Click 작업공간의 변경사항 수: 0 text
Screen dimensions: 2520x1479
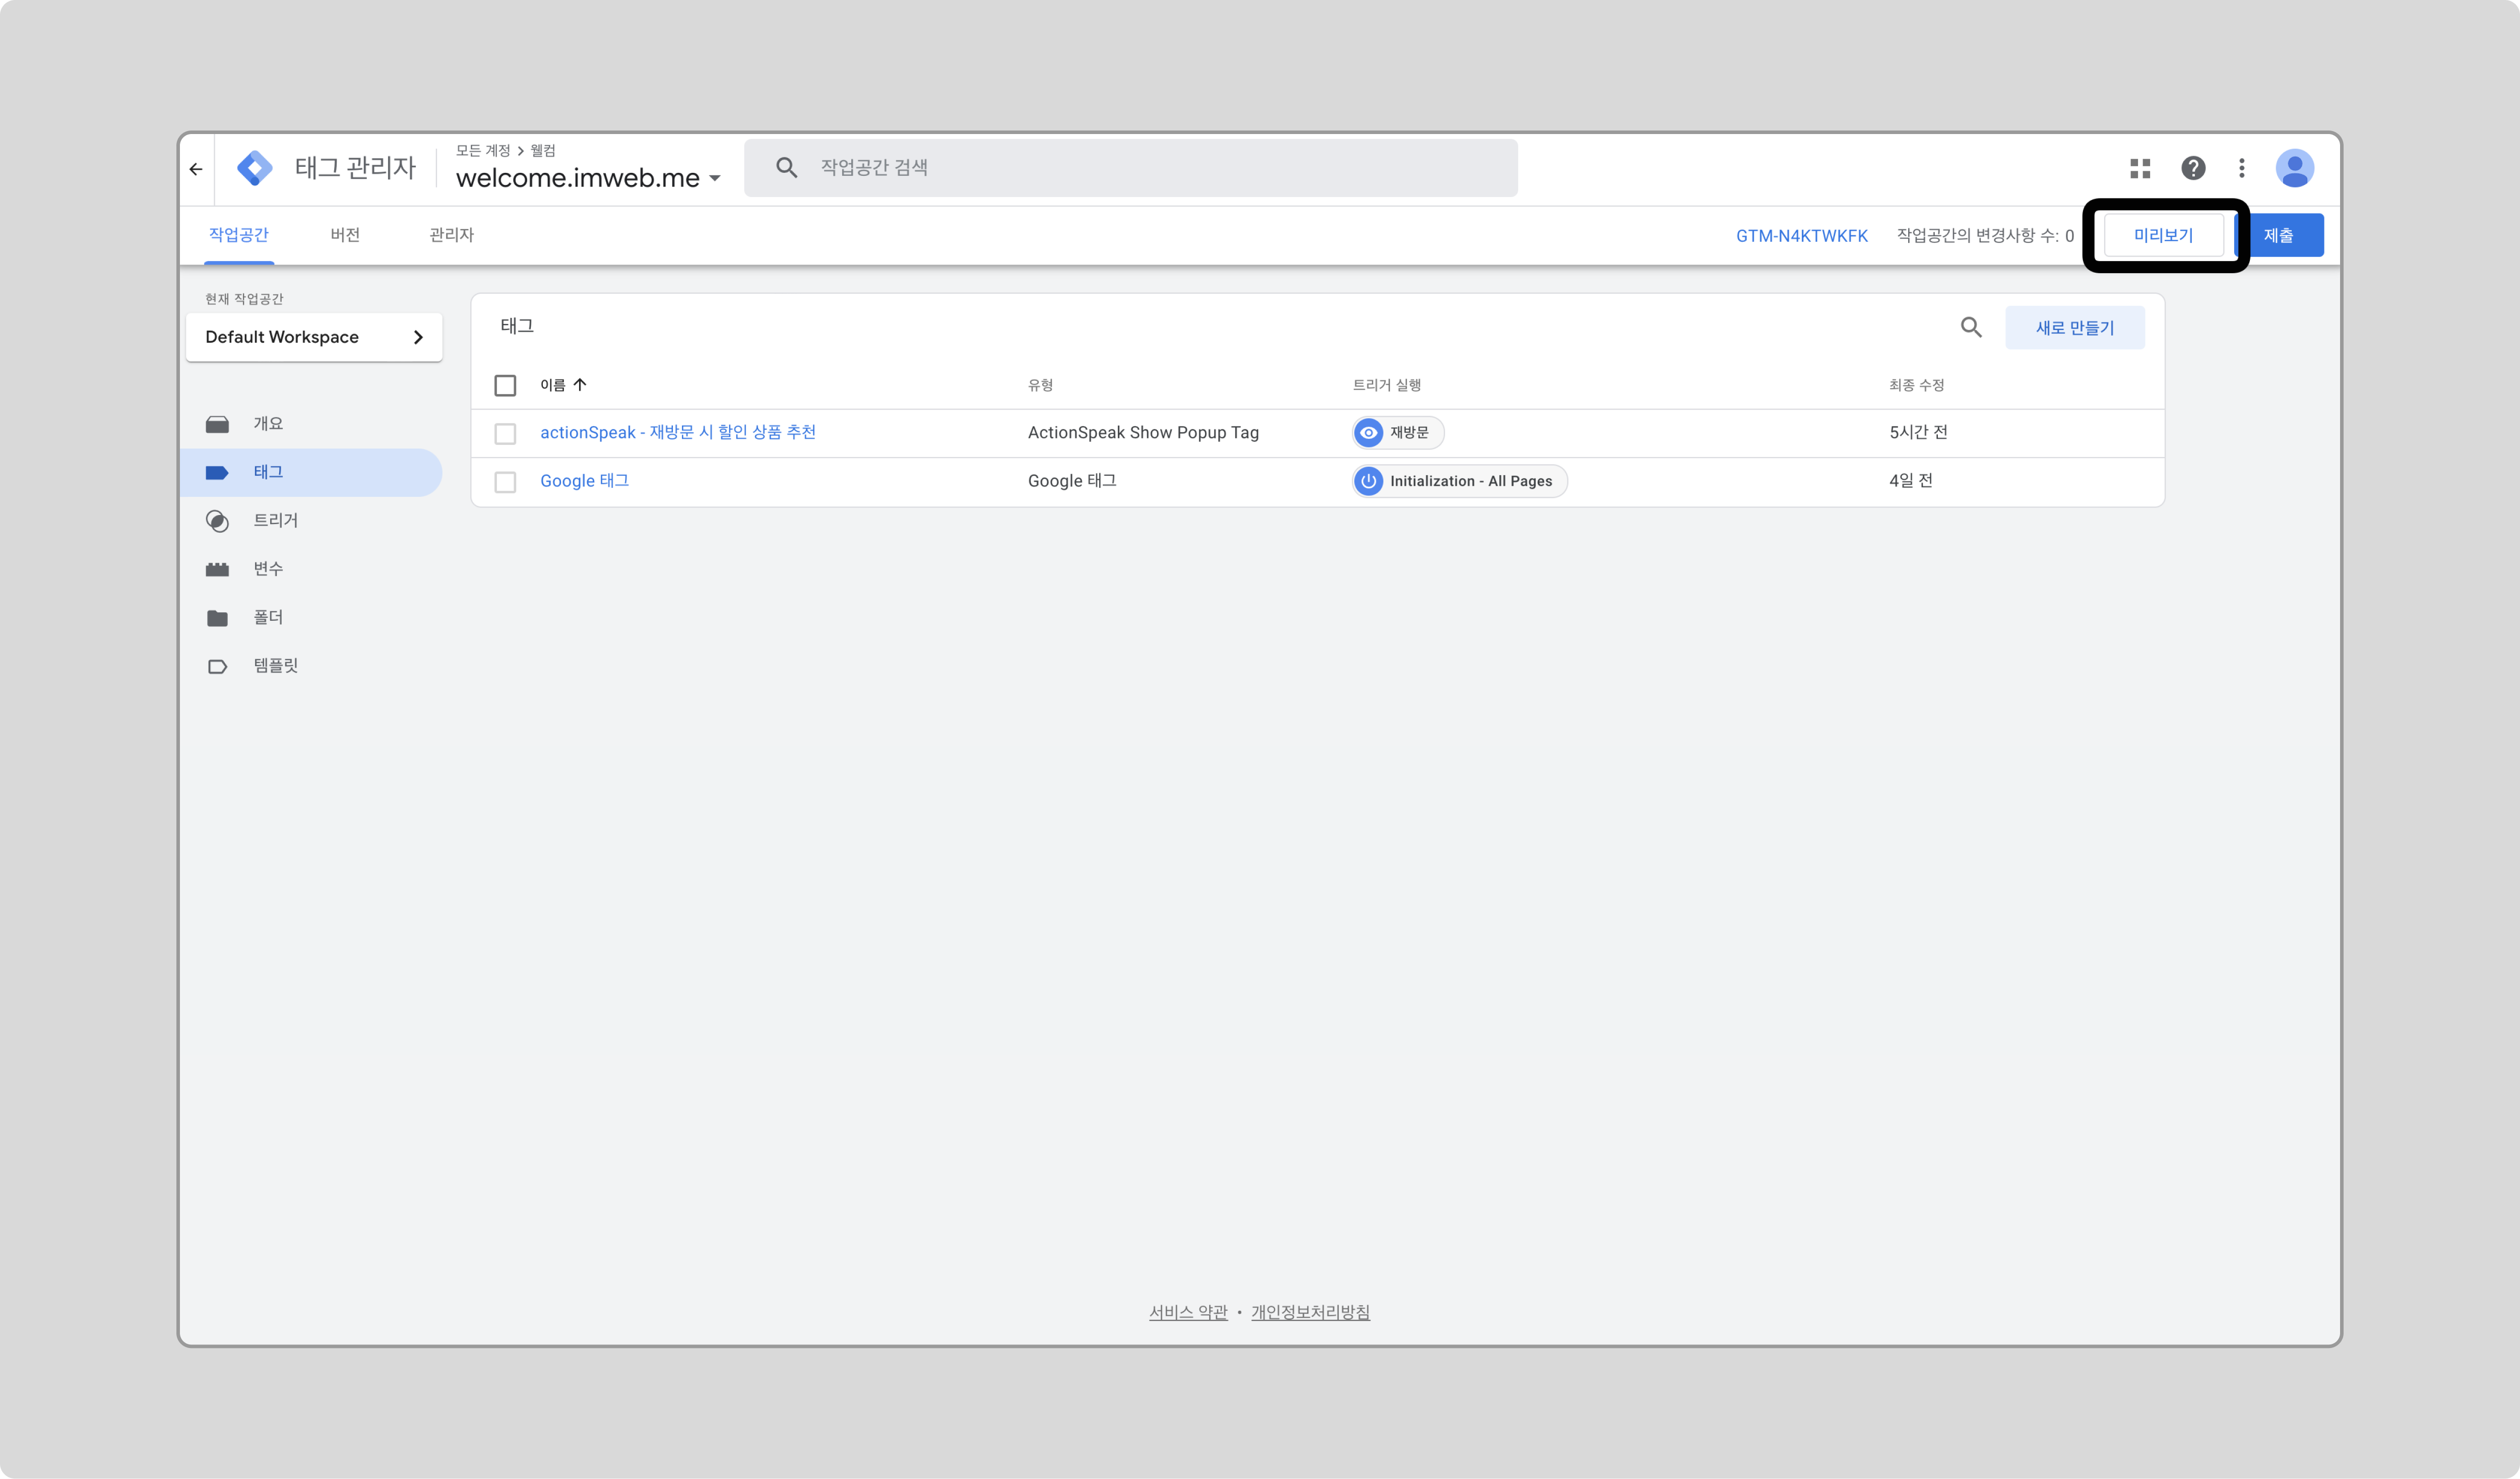click(1985, 236)
